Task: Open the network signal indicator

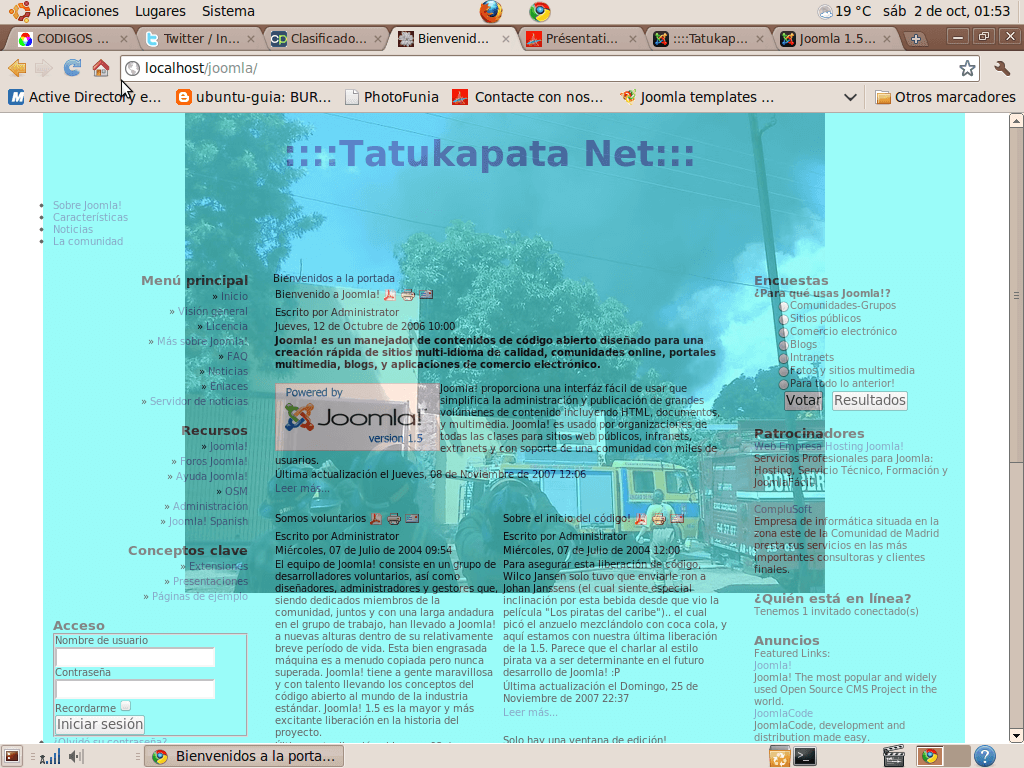Action: 50,757
